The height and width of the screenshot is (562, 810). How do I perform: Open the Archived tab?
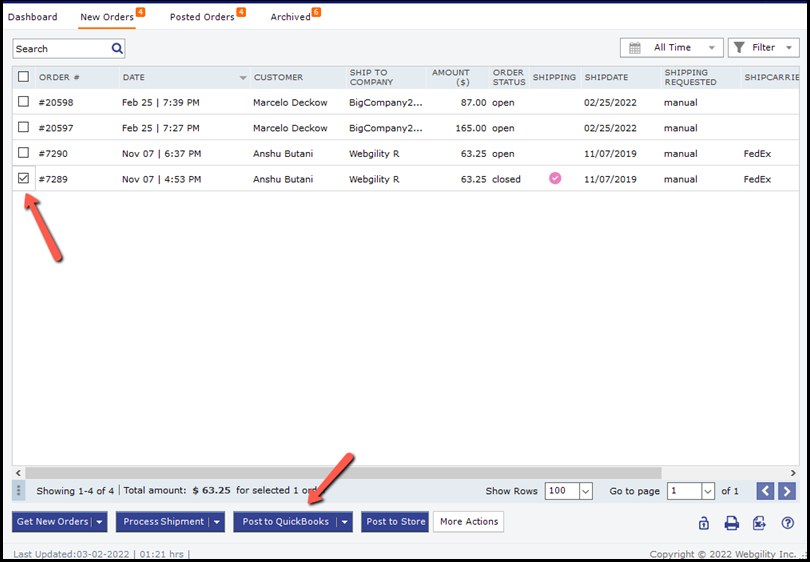290,17
